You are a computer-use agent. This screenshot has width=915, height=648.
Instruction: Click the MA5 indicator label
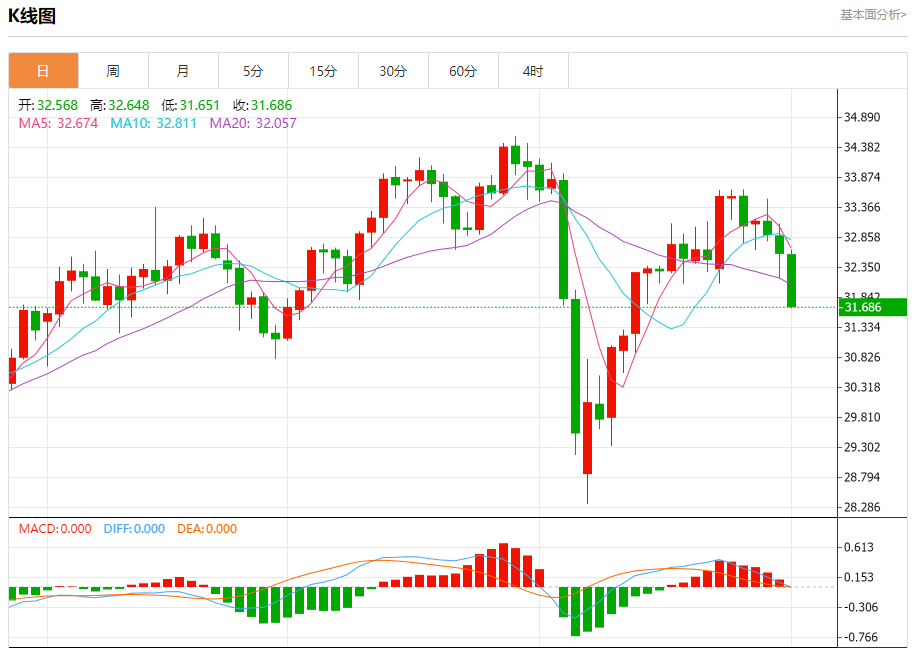pos(58,123)
